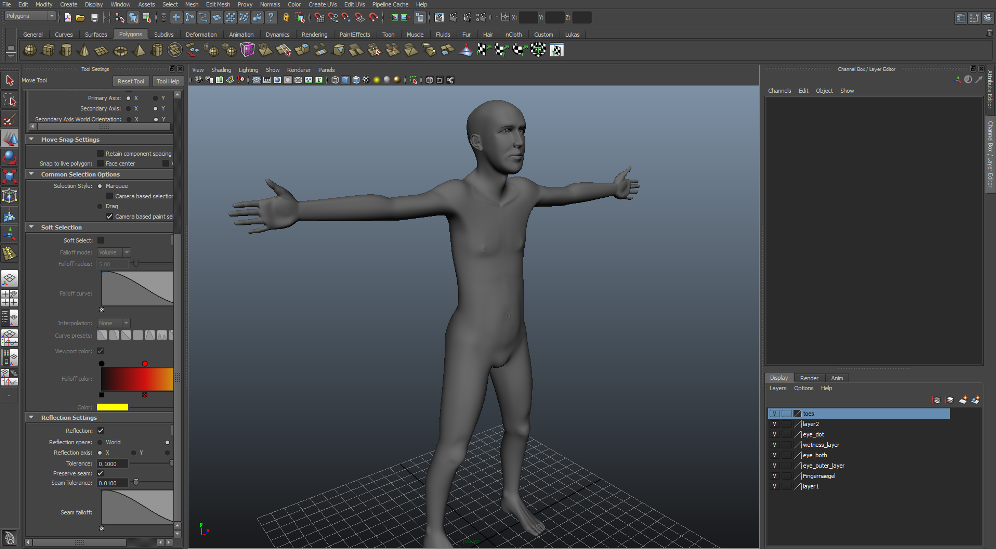Click the checkered UV icon on shelf
The image size is (996, 549).
point(558,50)
